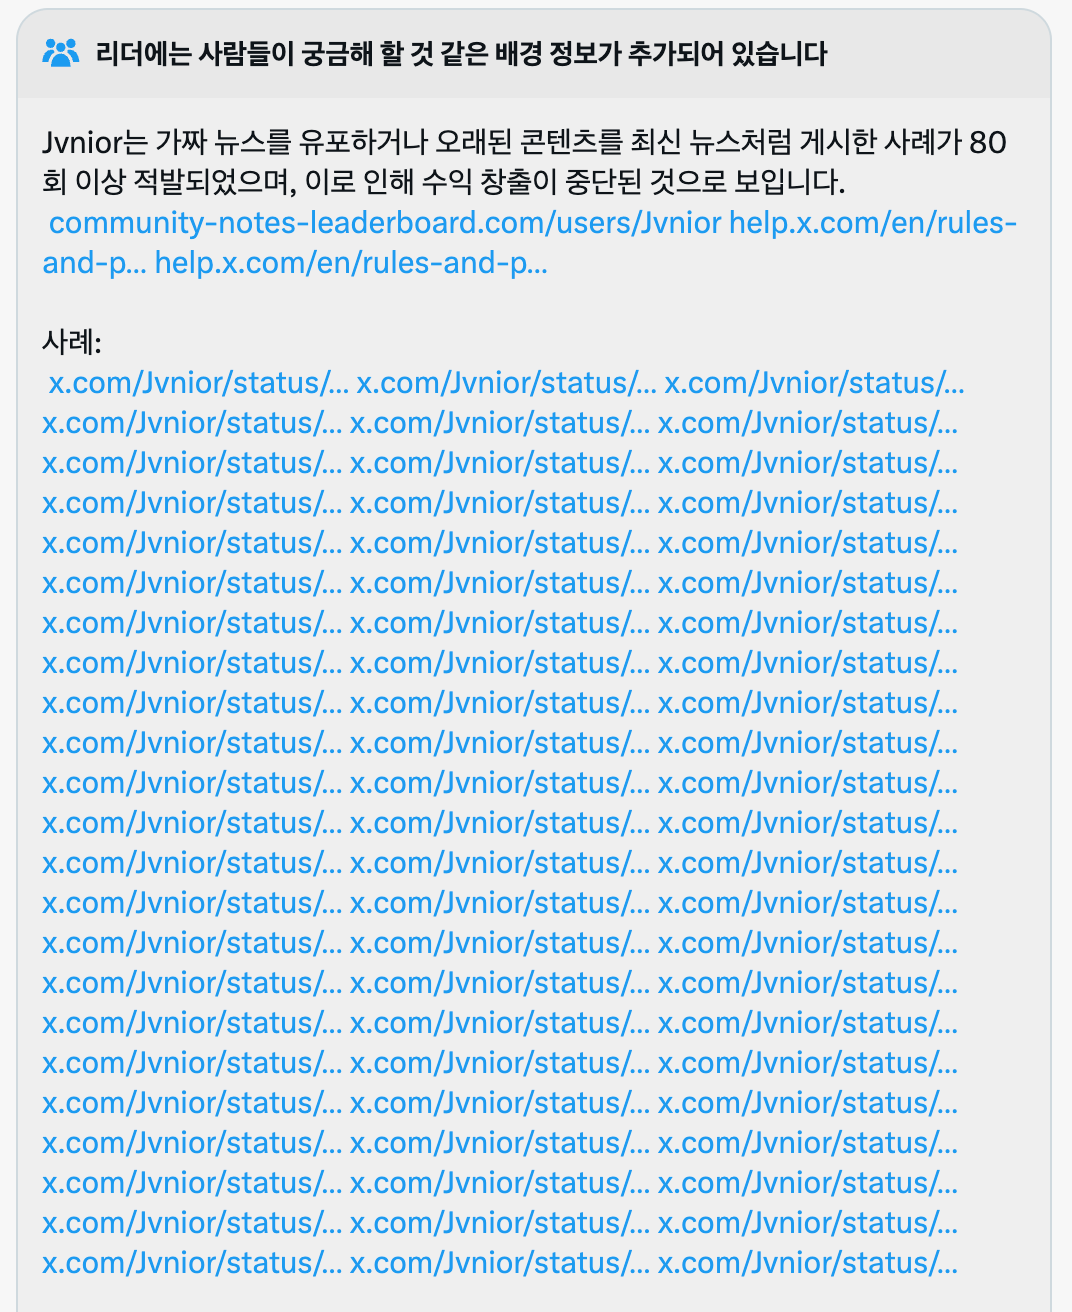Open the first status link in the last row
Image resolution: width=1072 pixels, height=1312 pixels.
[192, 1263]
